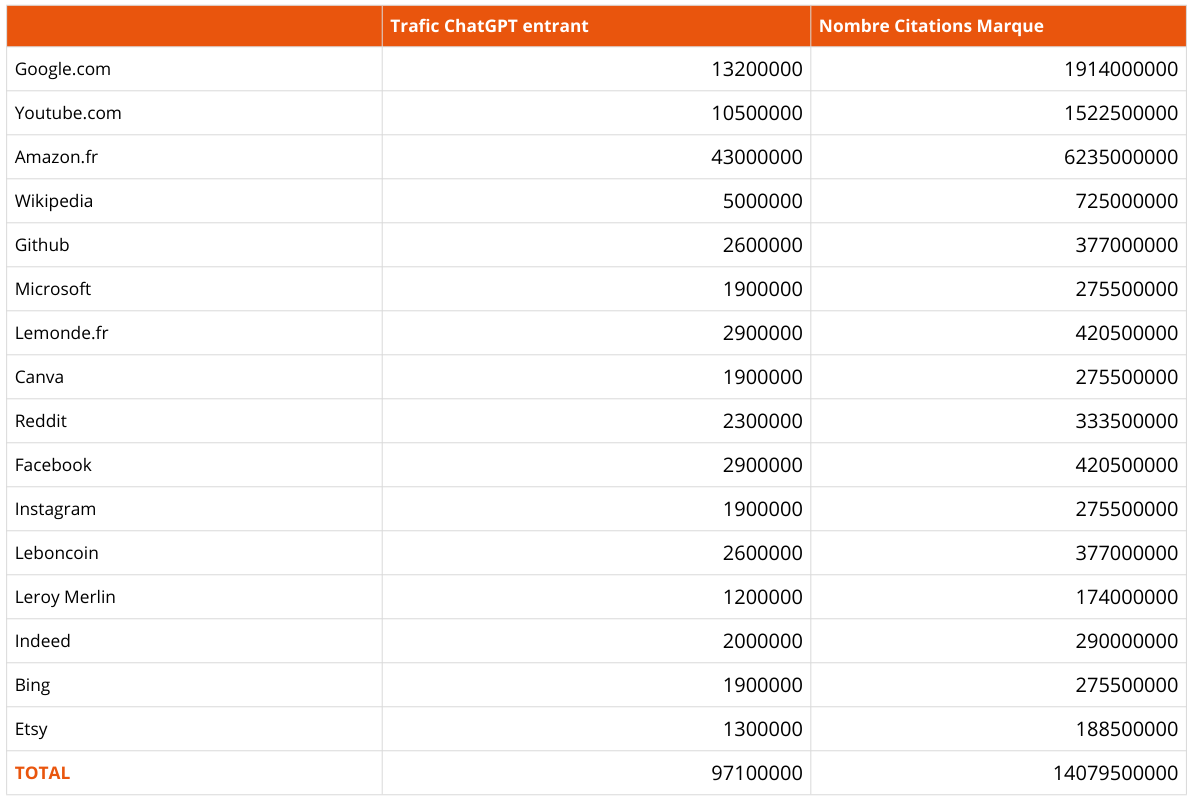Click the Github row label
The image size is (1200, 800).
pyautogui.click(x=42, y=245)
